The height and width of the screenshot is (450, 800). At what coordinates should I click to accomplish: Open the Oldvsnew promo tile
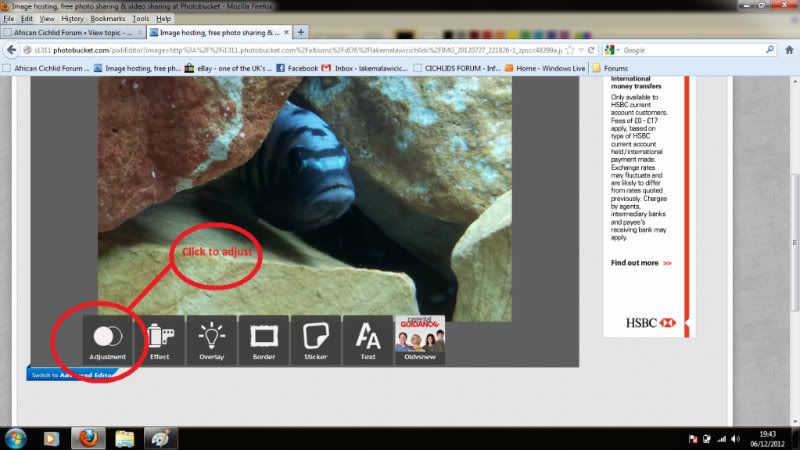[x=420, y=340]
